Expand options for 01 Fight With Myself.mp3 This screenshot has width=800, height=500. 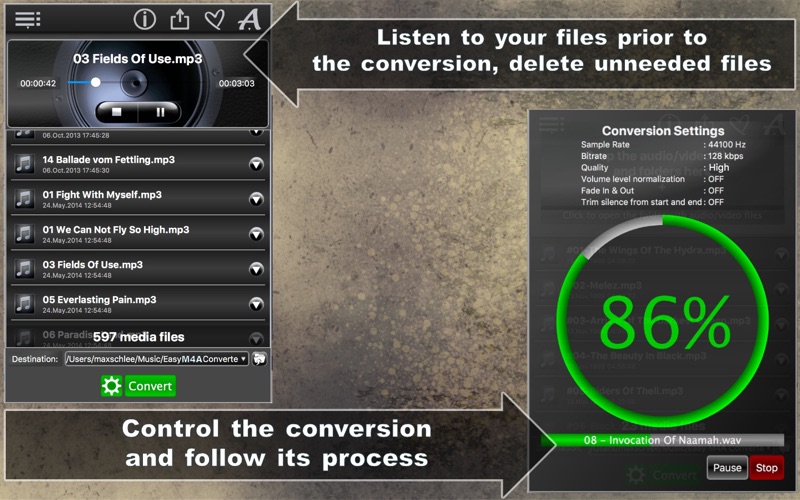(256, 199)
